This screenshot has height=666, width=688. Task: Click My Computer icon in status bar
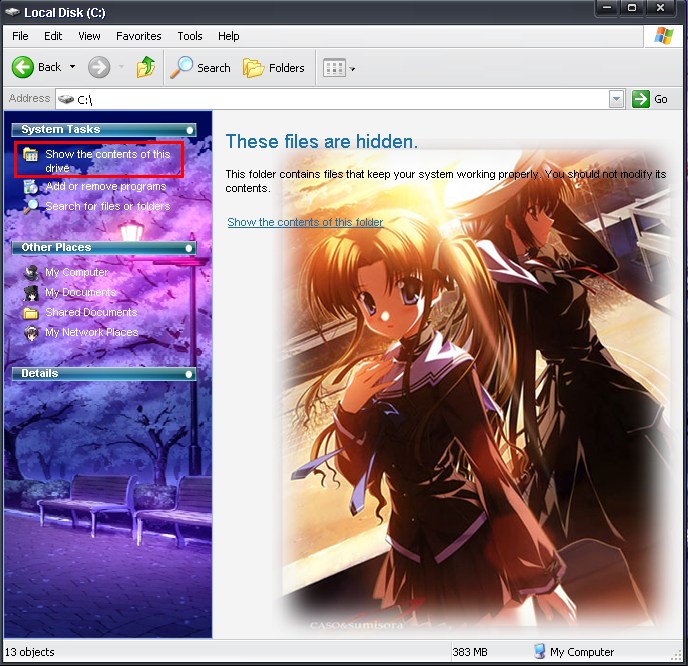pos(539,652)
